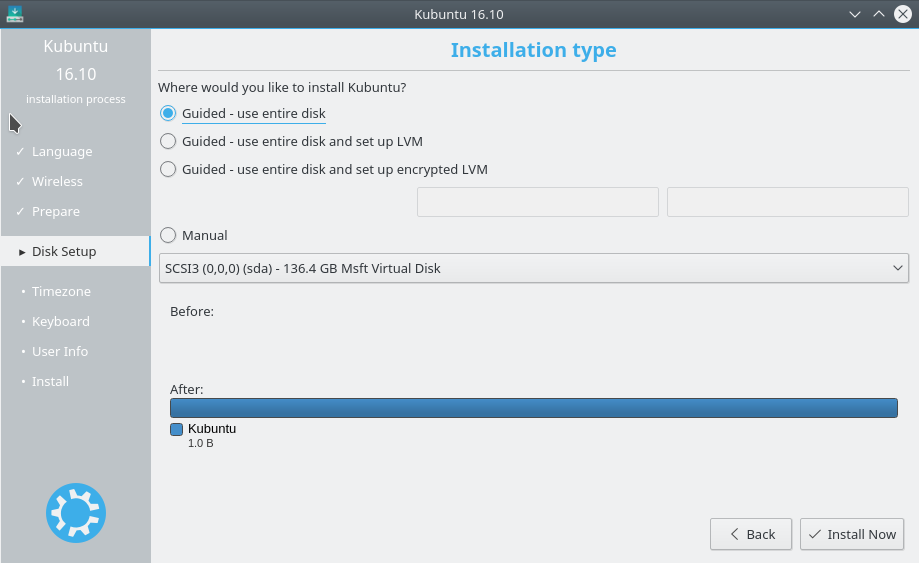The image size is (919, 563).
Task: Choose the Manual partitioning radio button
Action: tap(194, 236)
